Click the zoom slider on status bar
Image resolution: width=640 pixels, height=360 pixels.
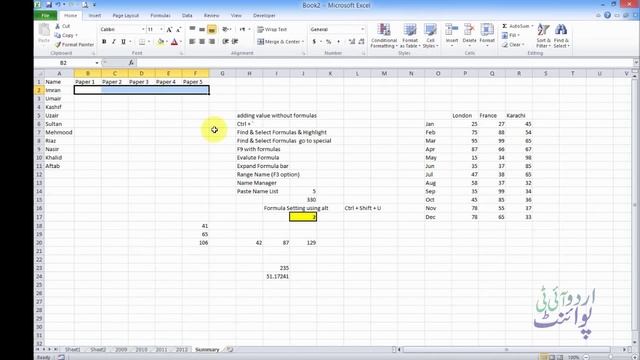611,357
